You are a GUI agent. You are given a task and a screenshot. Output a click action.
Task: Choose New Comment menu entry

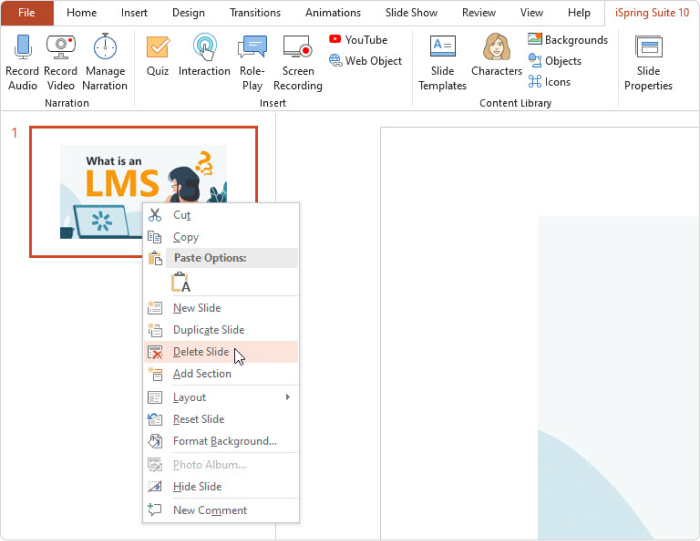point(221,510)
